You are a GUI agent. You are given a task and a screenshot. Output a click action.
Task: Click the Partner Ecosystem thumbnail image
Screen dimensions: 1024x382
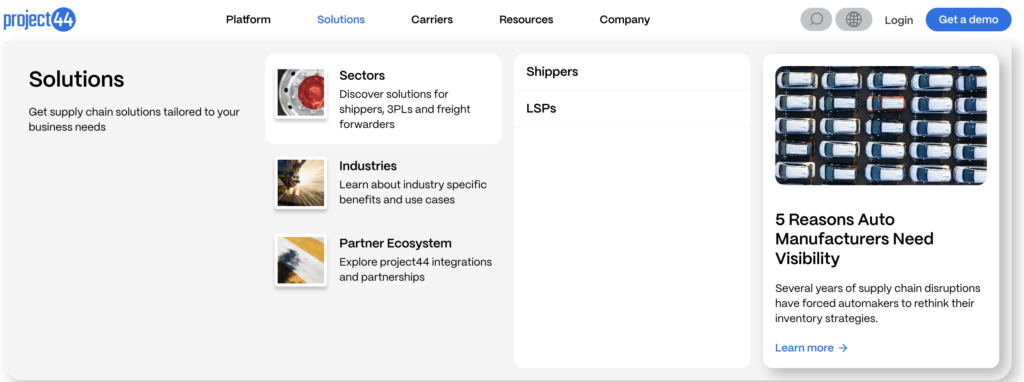300,260
